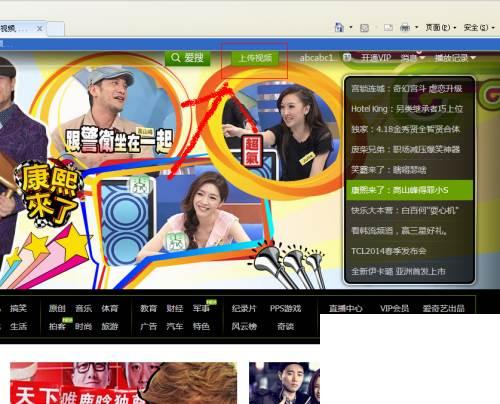Viewport: 500px width, 404px height.
Task: Click the printer toolbar icon
Action: pos(405,27)
